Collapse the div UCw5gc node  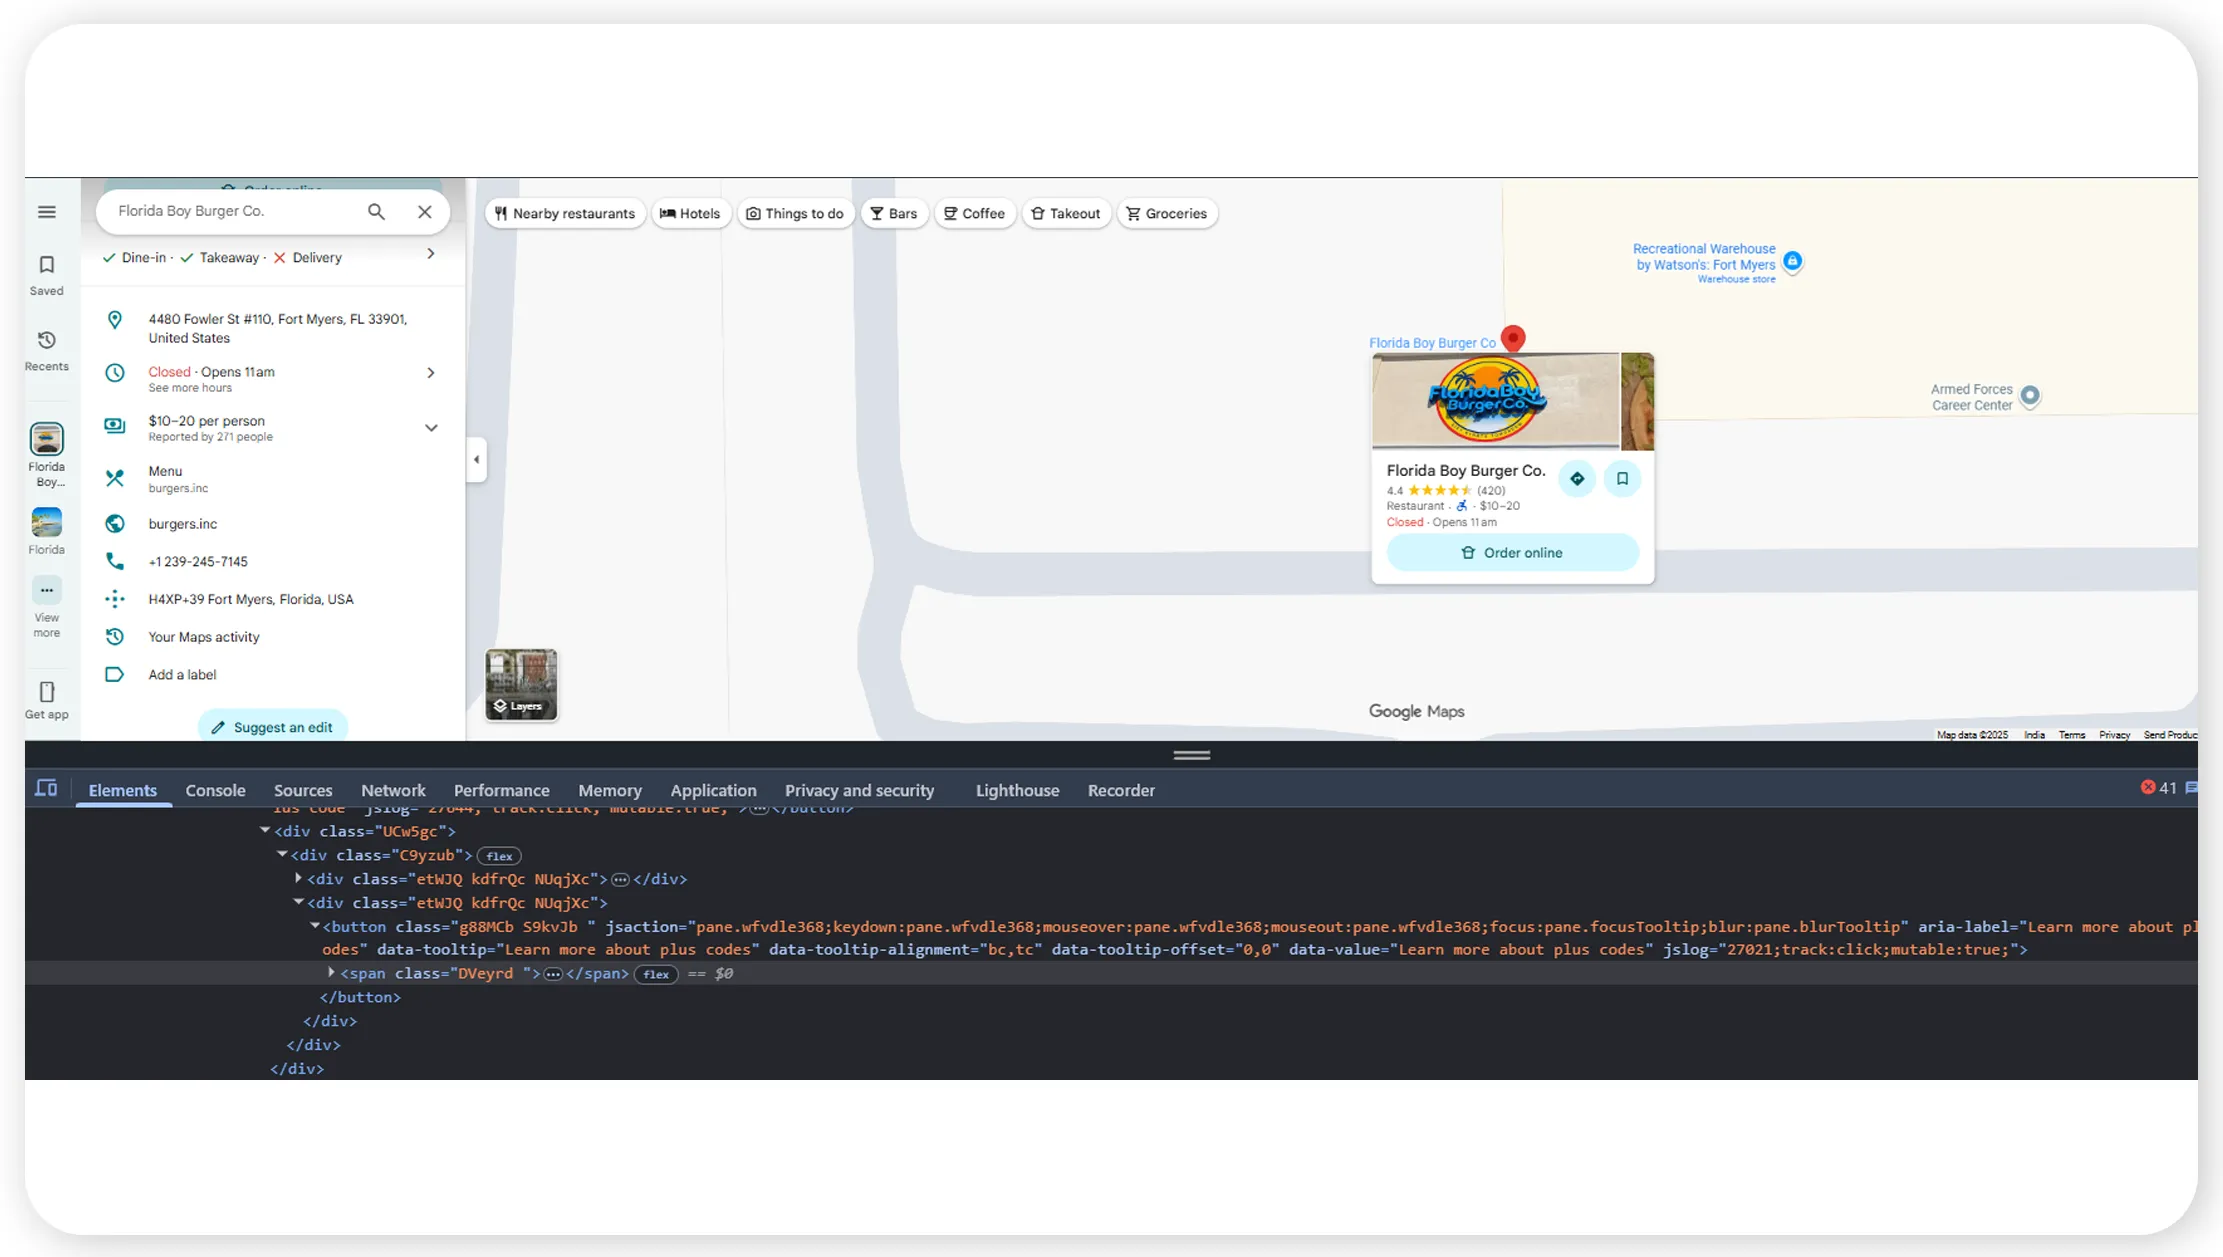pos(265,831)
